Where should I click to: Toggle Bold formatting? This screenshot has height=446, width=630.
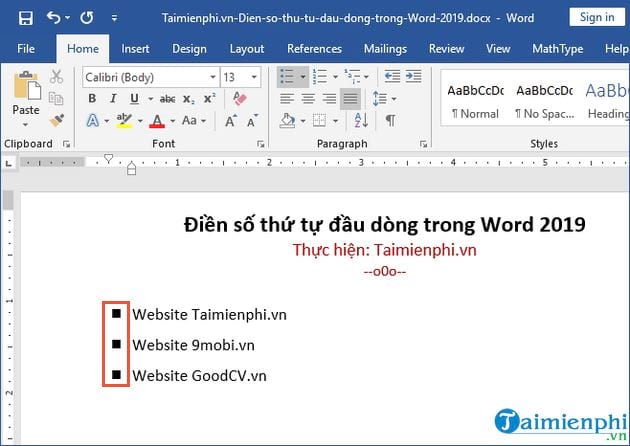pyautogui.click(x=92, y=98)
